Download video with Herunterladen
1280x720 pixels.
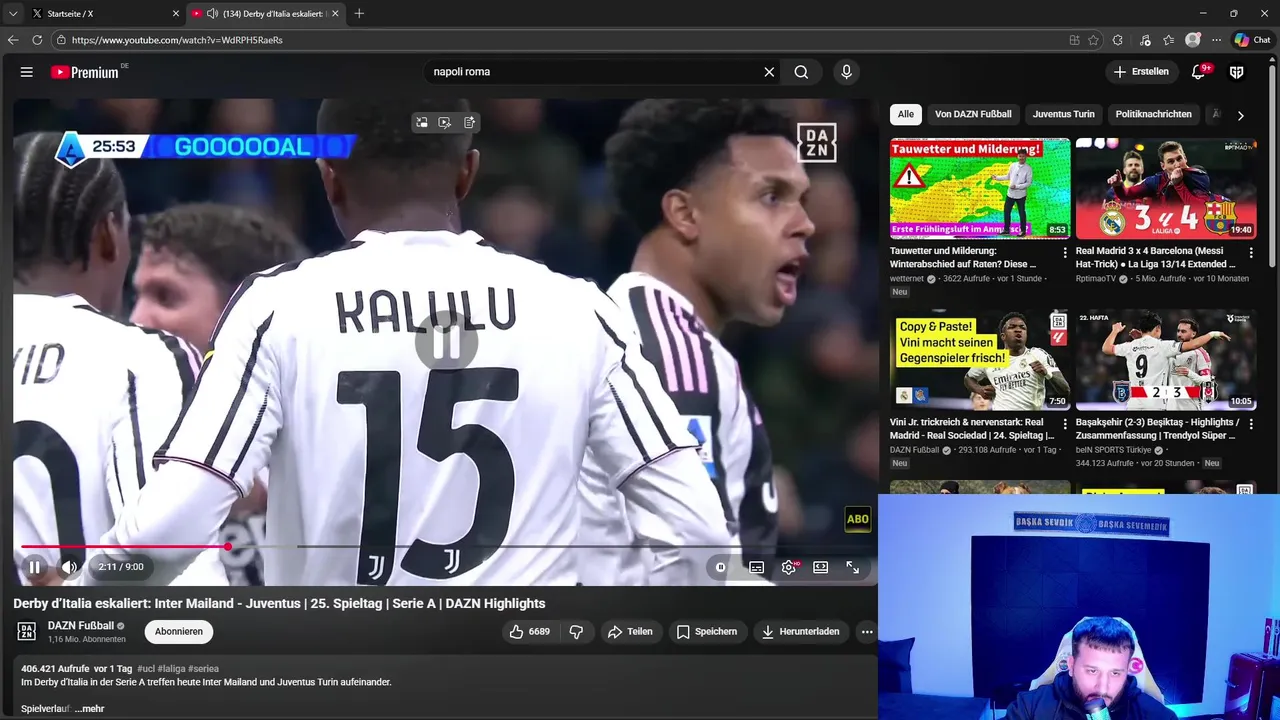click(x=800, y=632)
